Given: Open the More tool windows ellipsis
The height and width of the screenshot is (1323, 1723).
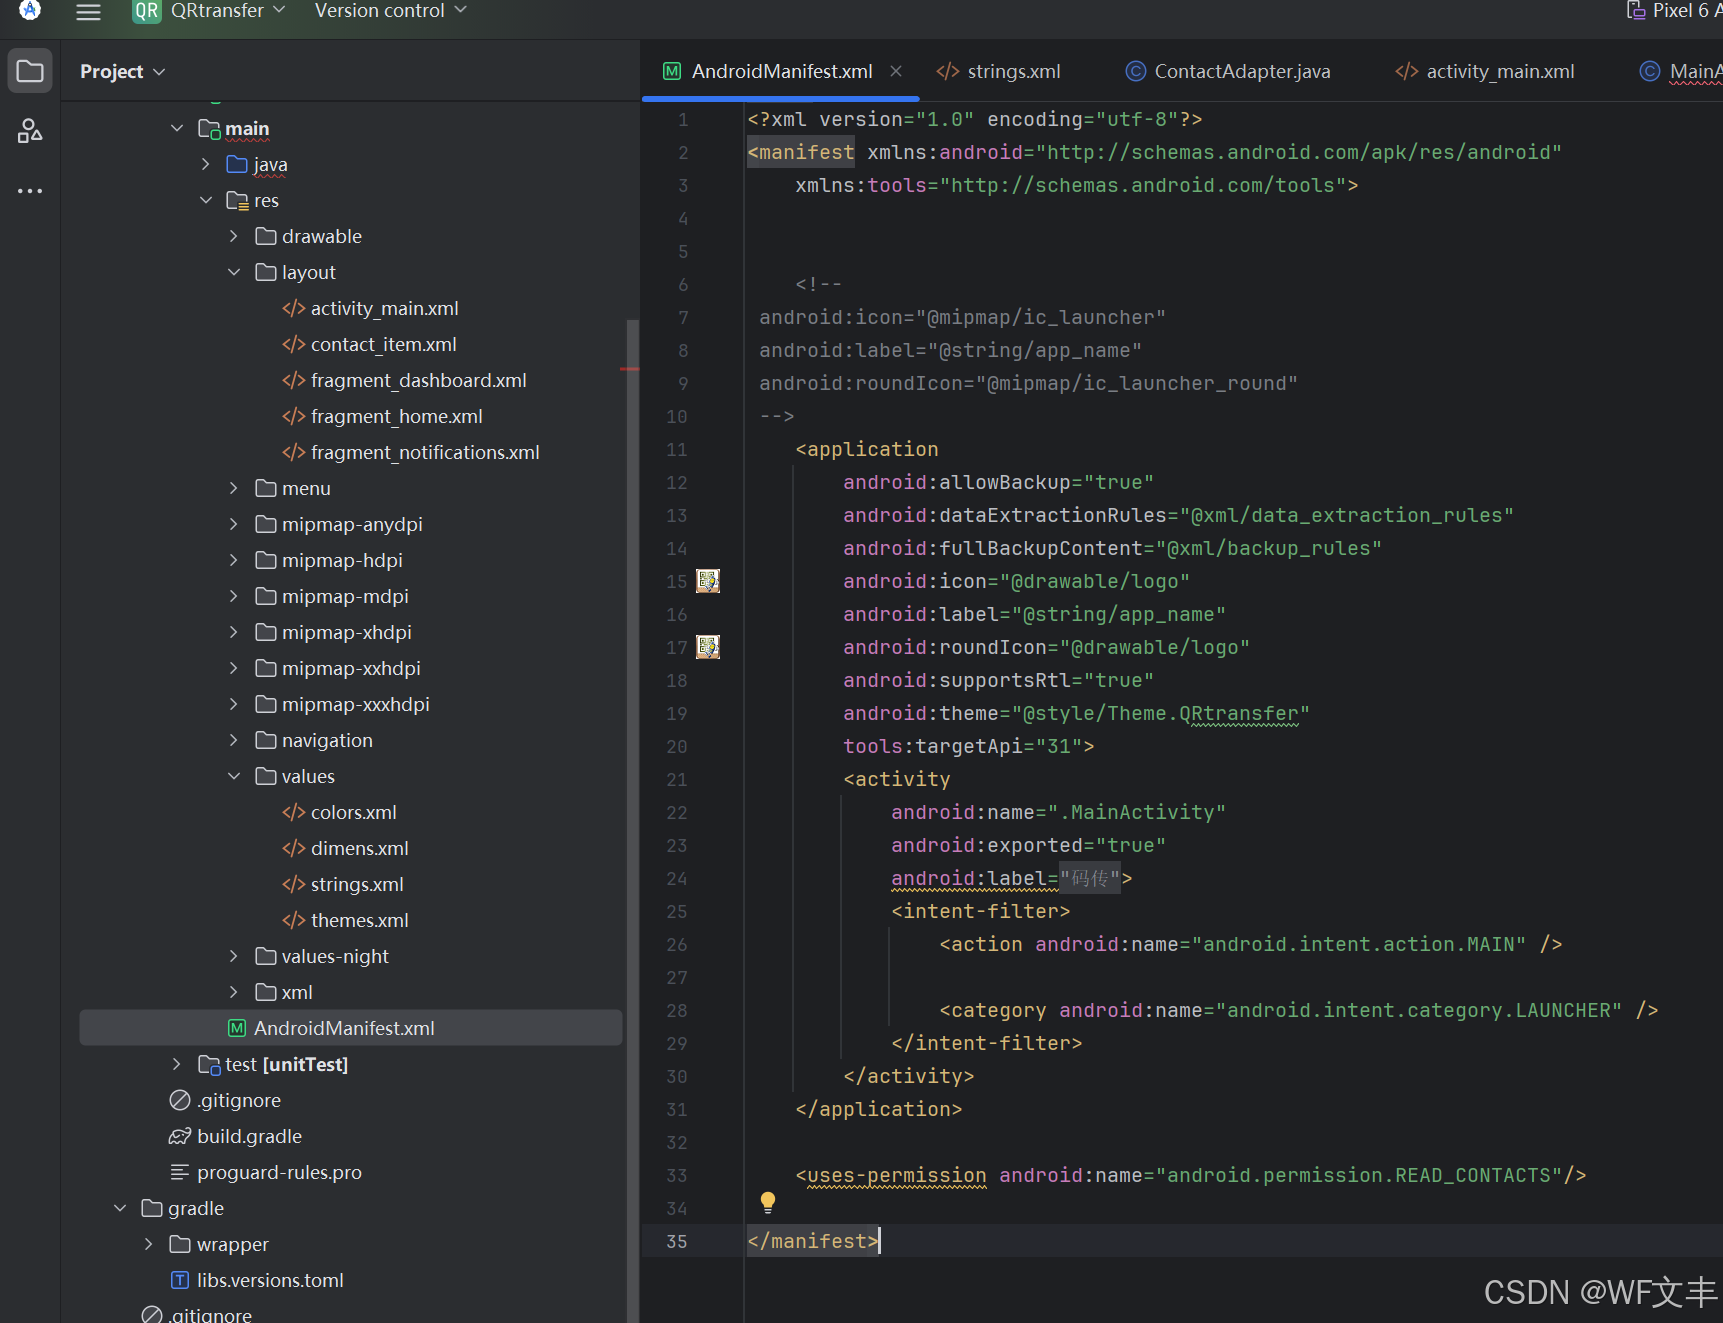Looking at the screenshot, I should [x=30, y=190].
